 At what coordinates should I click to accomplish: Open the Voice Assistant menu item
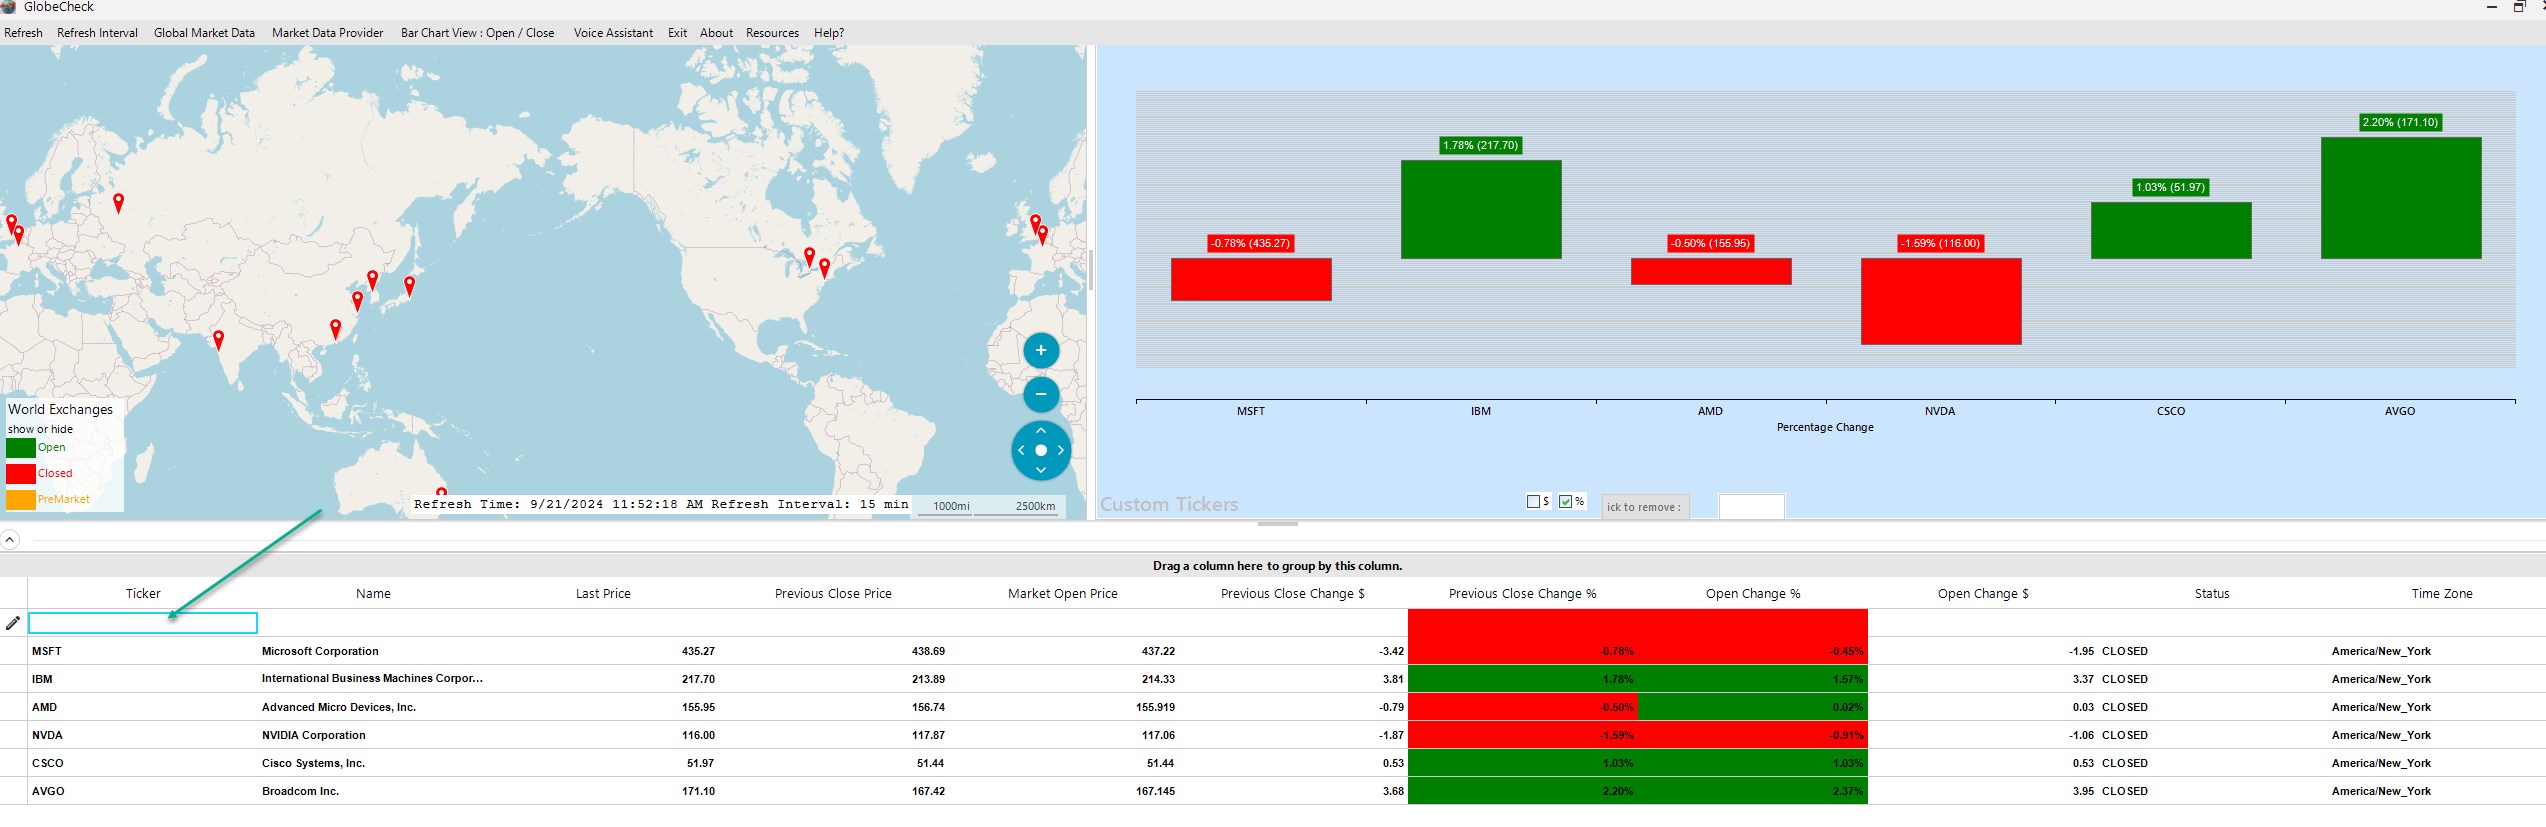[613, 33]
